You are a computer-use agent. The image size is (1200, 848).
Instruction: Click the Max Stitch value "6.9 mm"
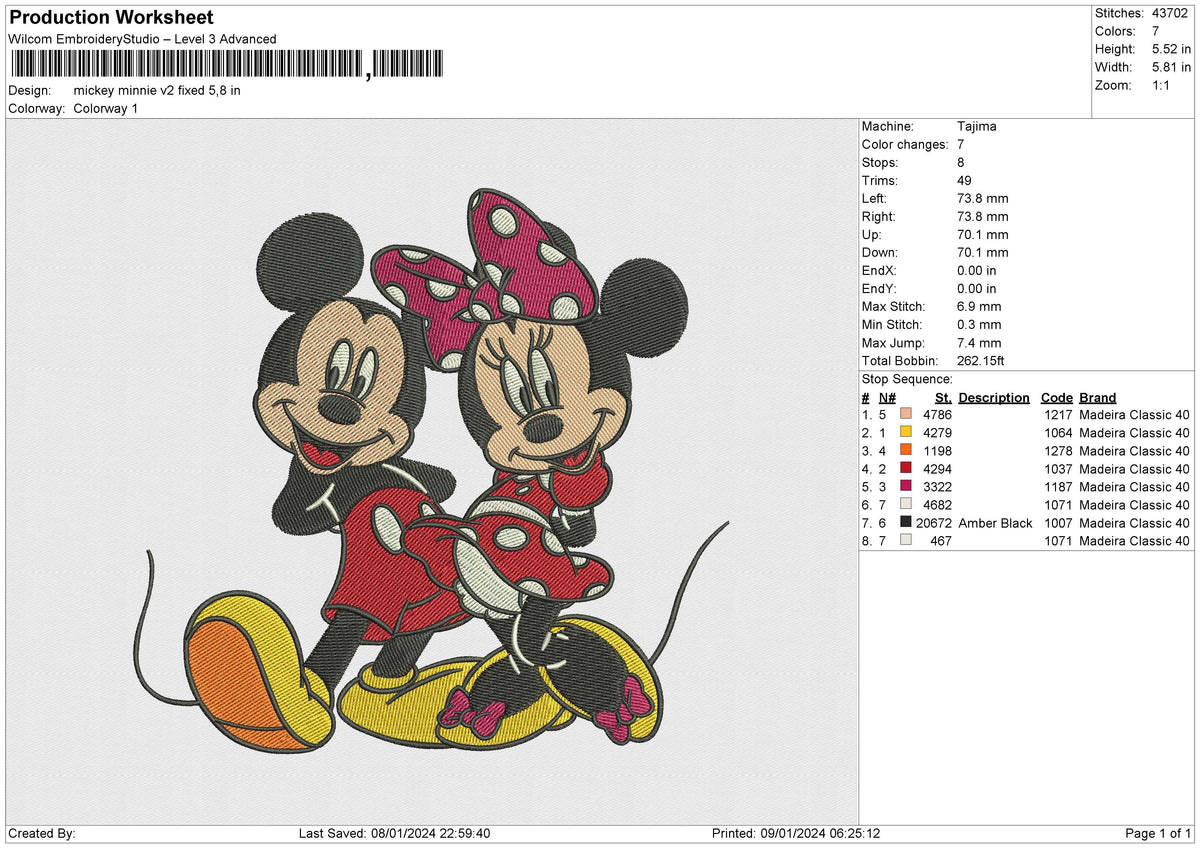979,306
